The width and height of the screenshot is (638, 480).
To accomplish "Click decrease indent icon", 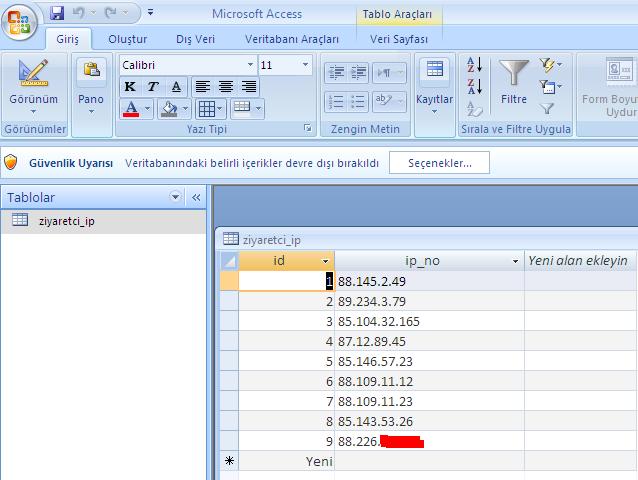I will tap(336, 72).
